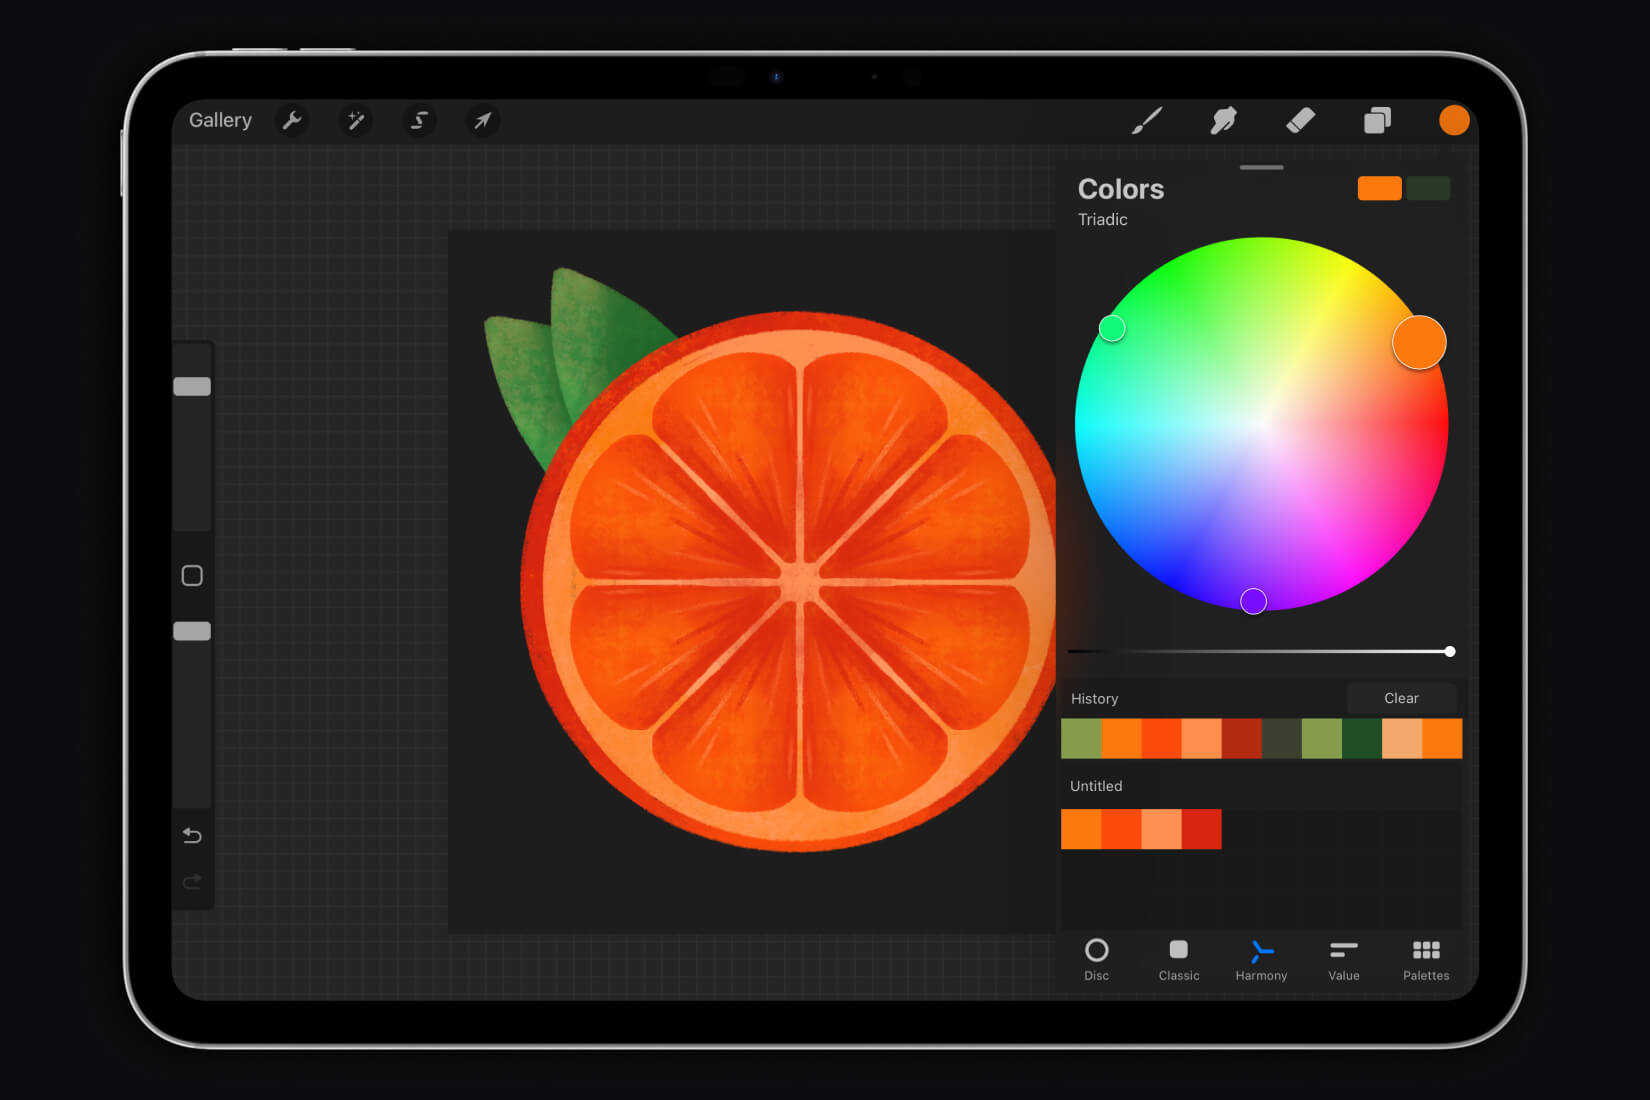Select the Smudge tool
Screen dimensions: 1650x1100
point(1223,121)
